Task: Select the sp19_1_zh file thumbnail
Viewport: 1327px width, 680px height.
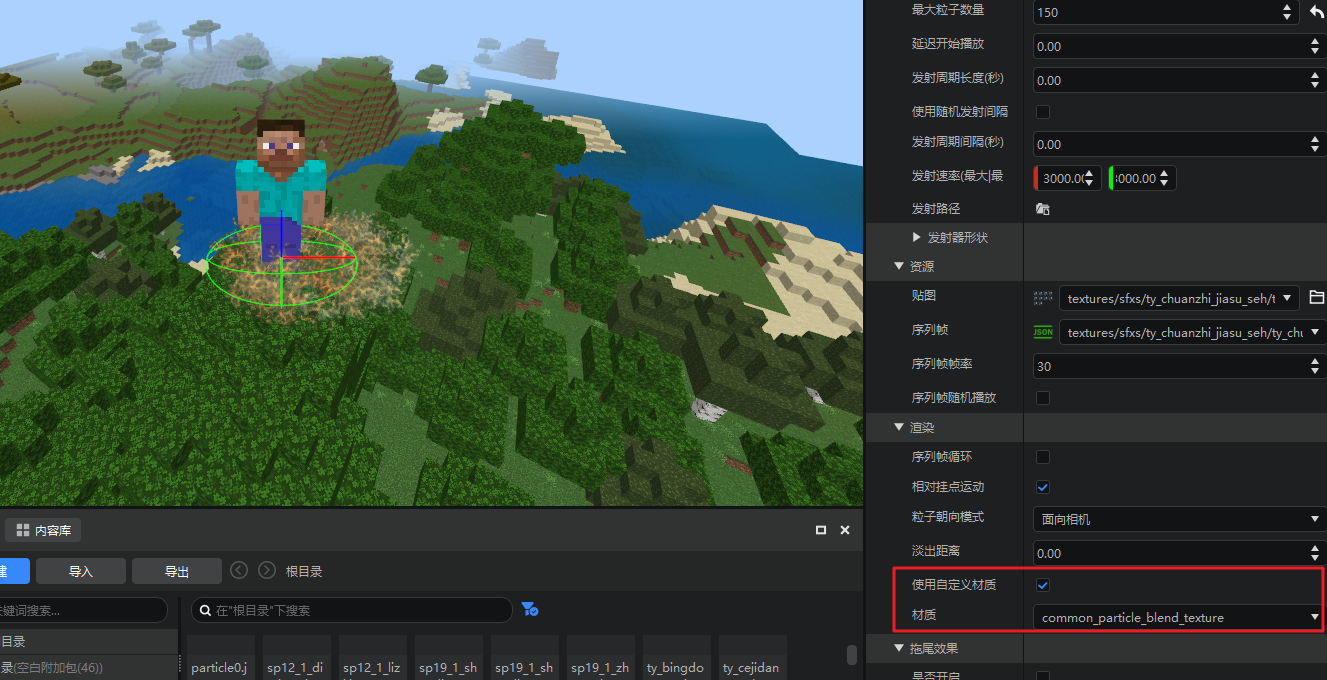Action: pos(601,658)
